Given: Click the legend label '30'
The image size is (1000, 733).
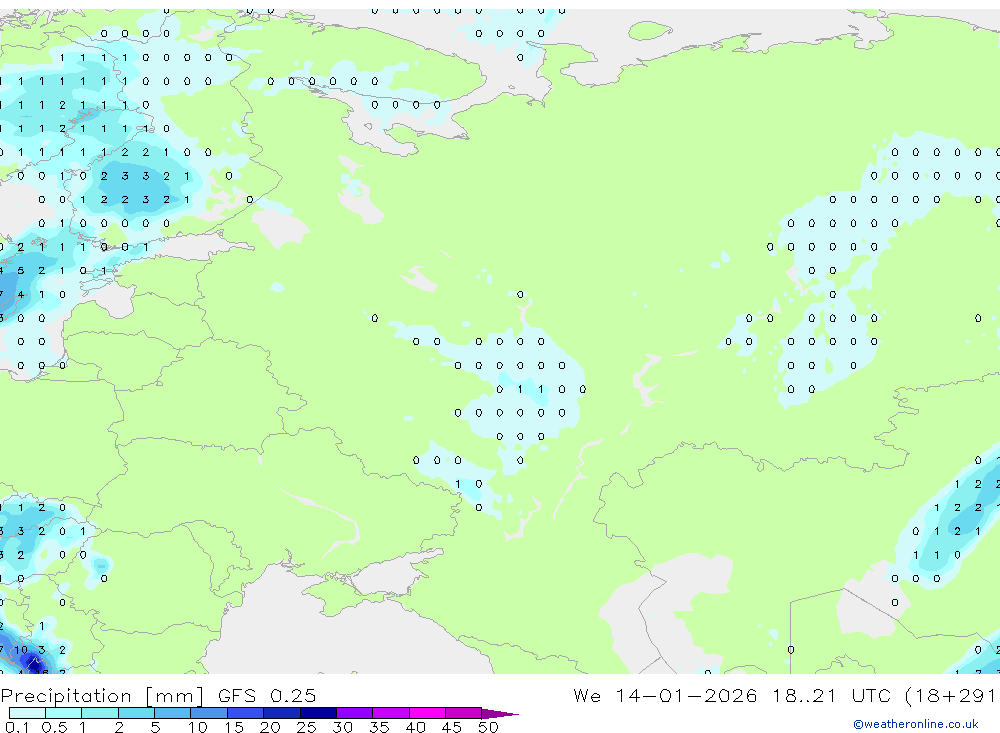Looking at the screenshot, I should point(342,727).
